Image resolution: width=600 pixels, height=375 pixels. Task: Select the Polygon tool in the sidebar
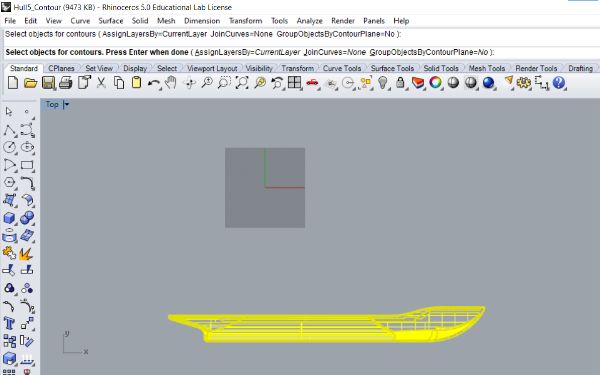click(x=9, y=183)
